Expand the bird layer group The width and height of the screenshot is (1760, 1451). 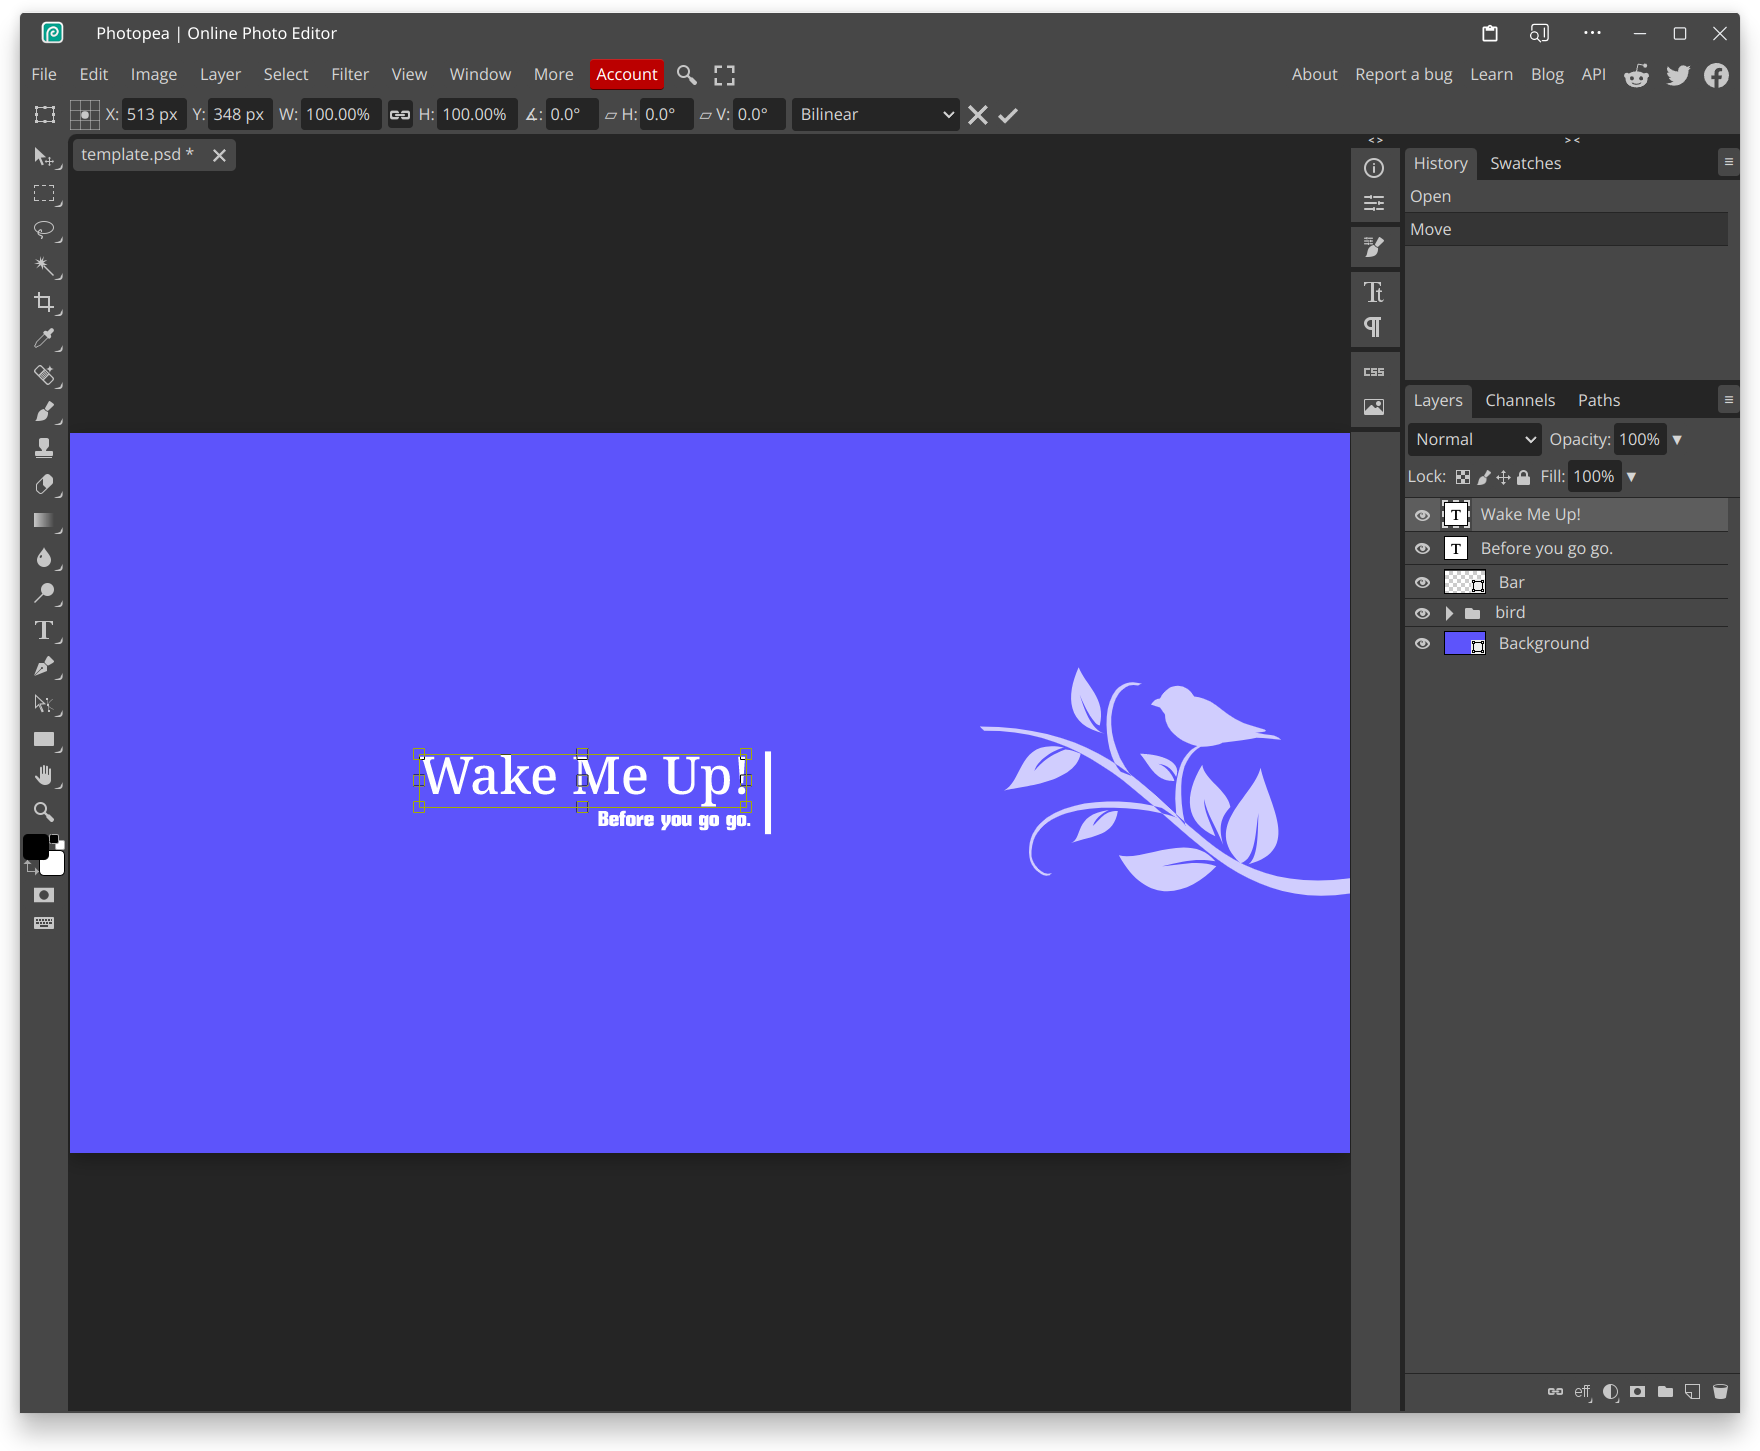(1449, 612)
